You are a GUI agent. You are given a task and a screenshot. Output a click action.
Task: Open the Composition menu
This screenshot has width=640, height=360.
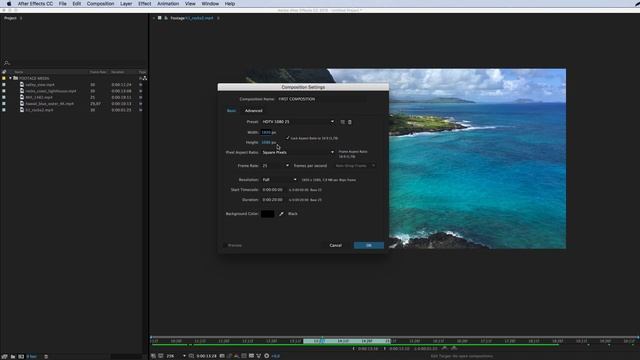pos(100,4)
